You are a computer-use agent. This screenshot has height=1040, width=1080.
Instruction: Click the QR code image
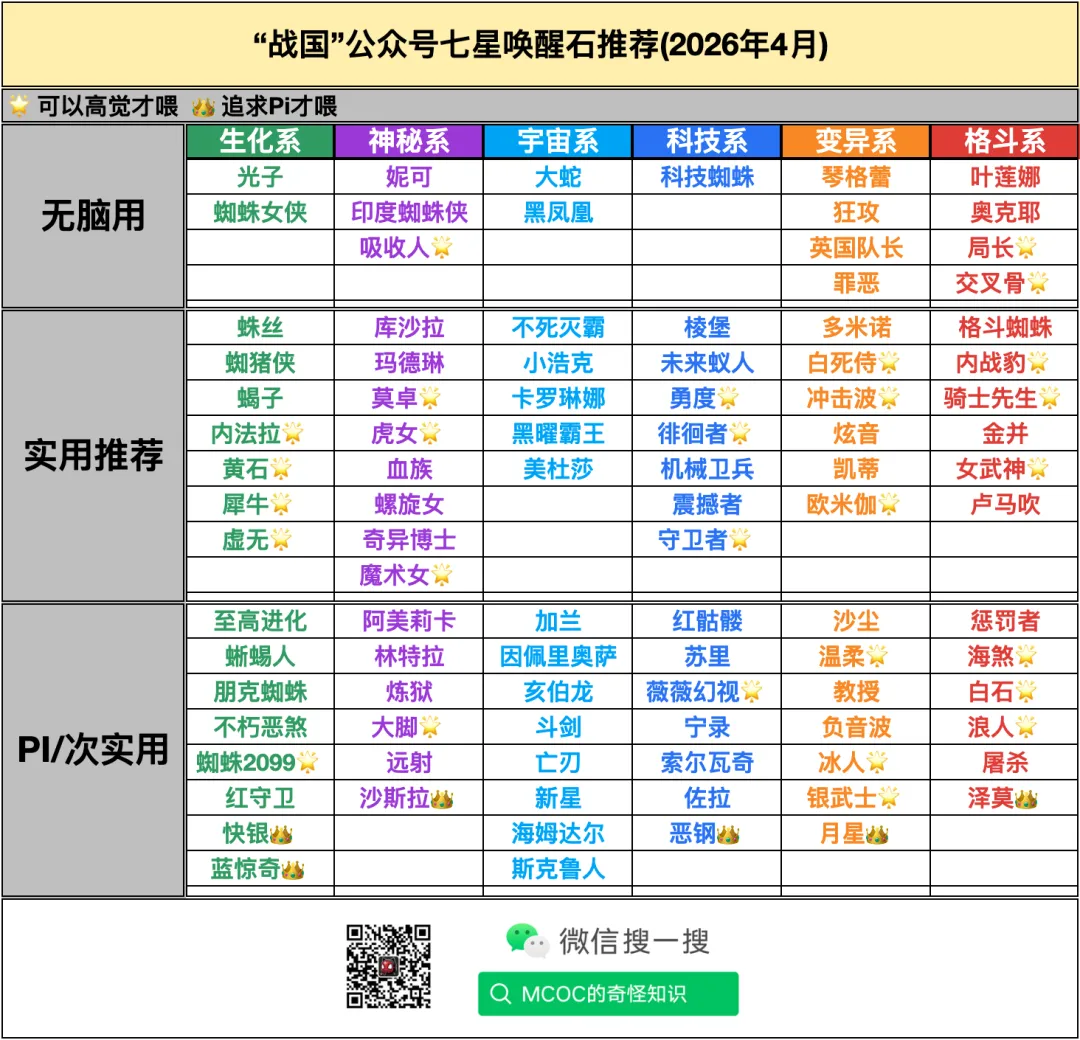[388, 966]
